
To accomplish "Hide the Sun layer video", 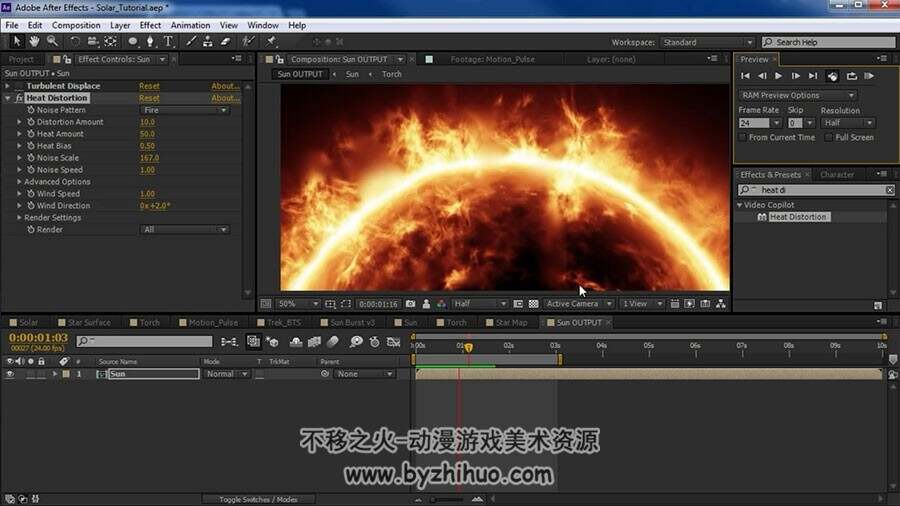I will [9, 373].
